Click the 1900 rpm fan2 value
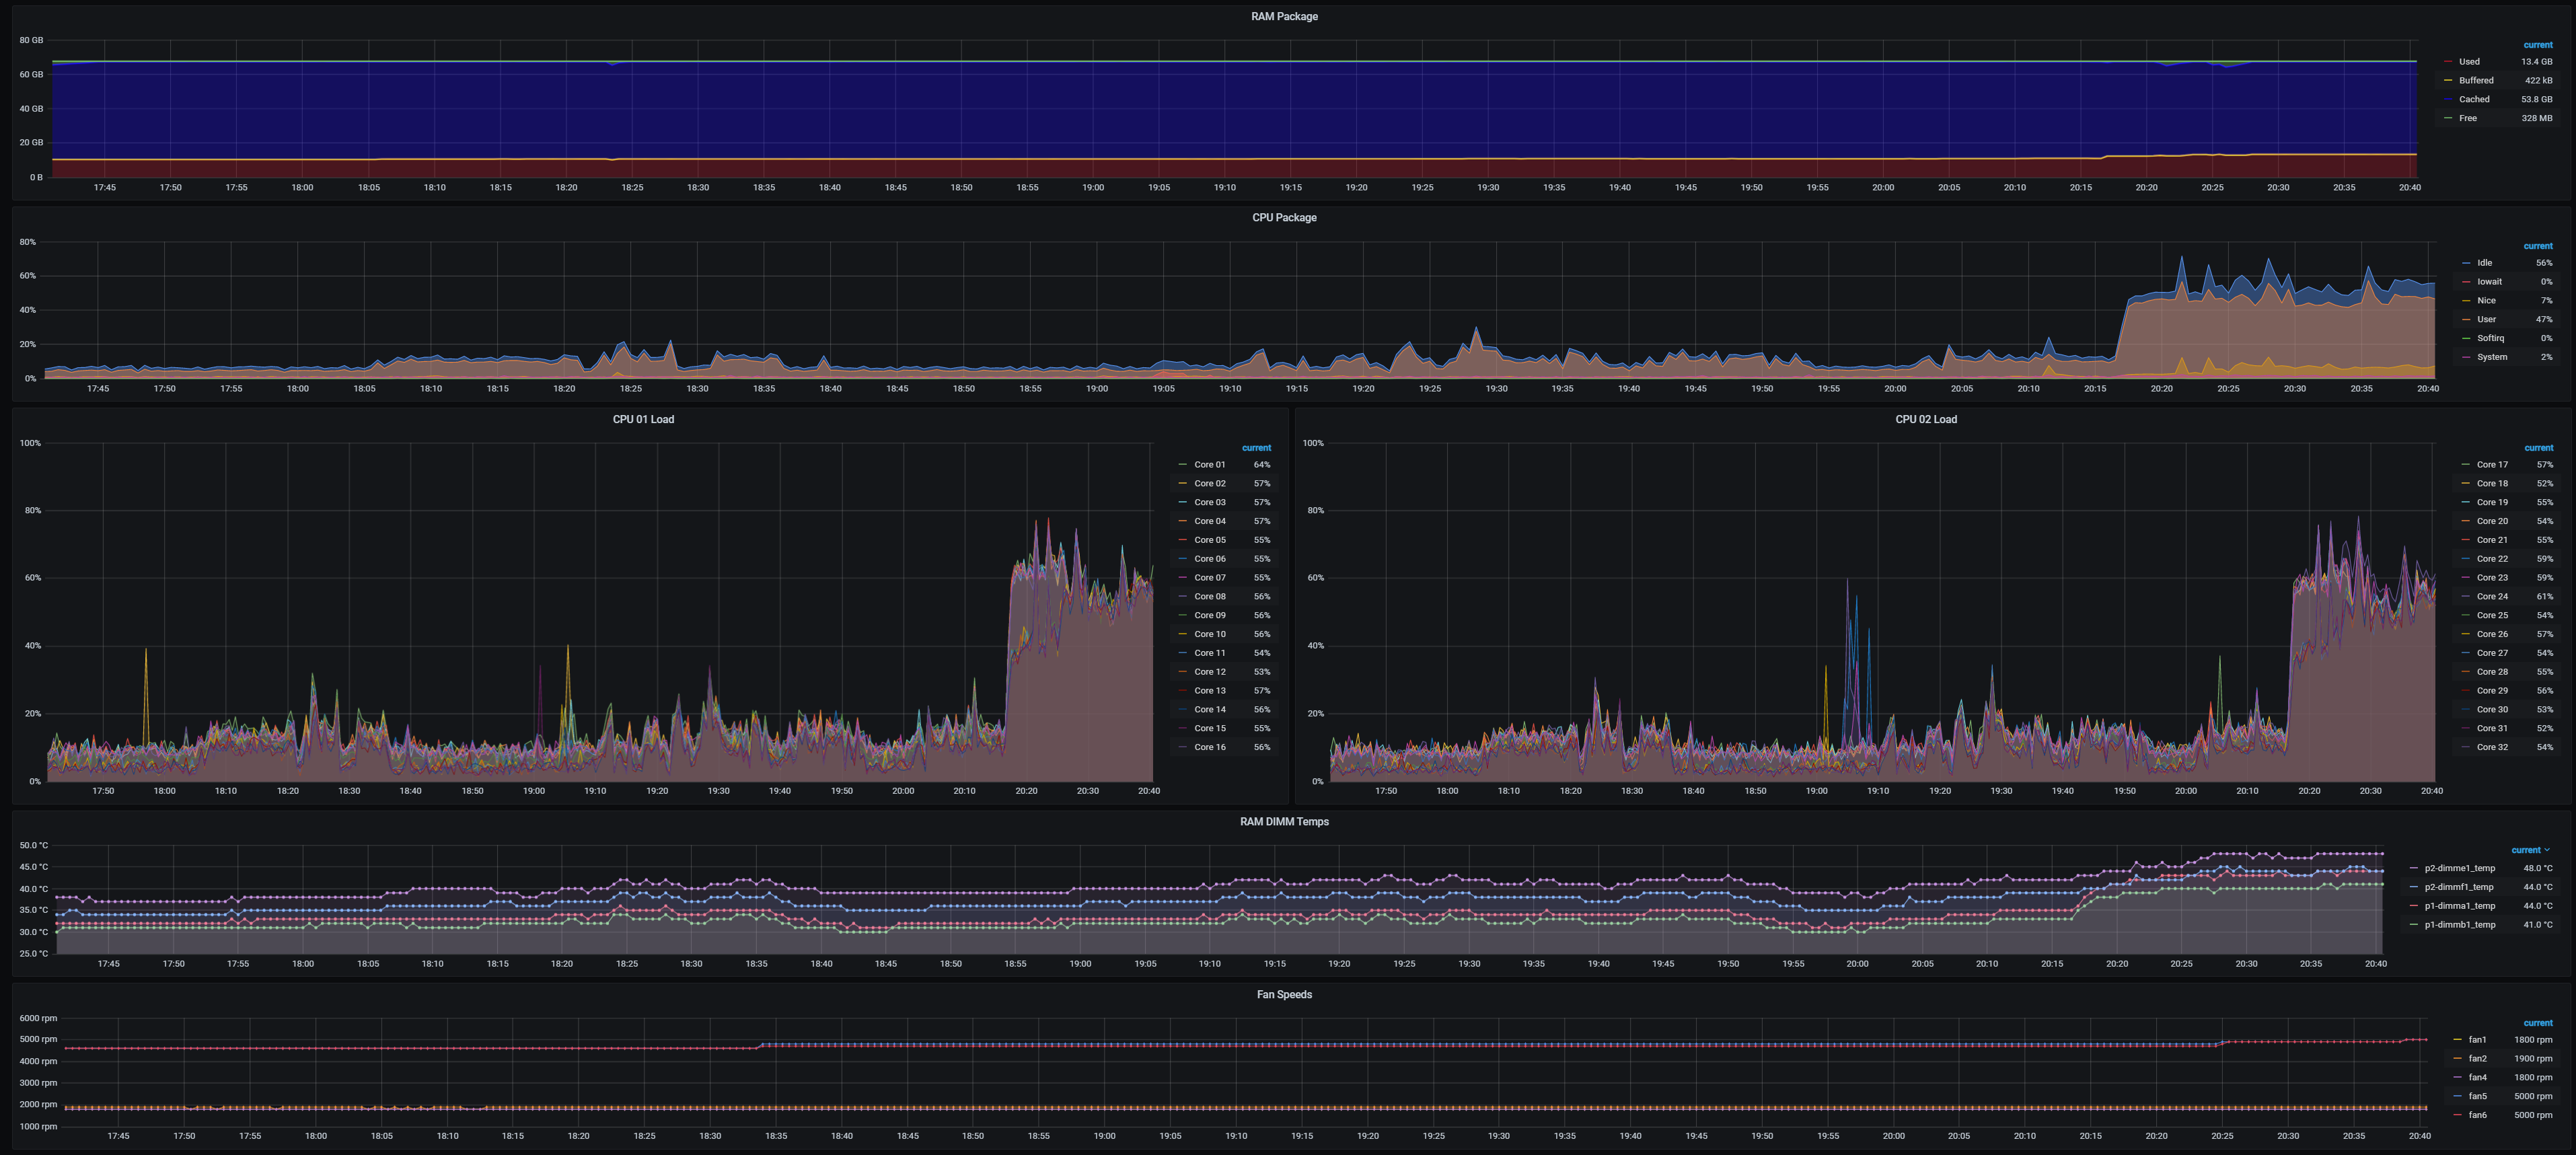The image size is (2576, 1155). (2533, 1059)
